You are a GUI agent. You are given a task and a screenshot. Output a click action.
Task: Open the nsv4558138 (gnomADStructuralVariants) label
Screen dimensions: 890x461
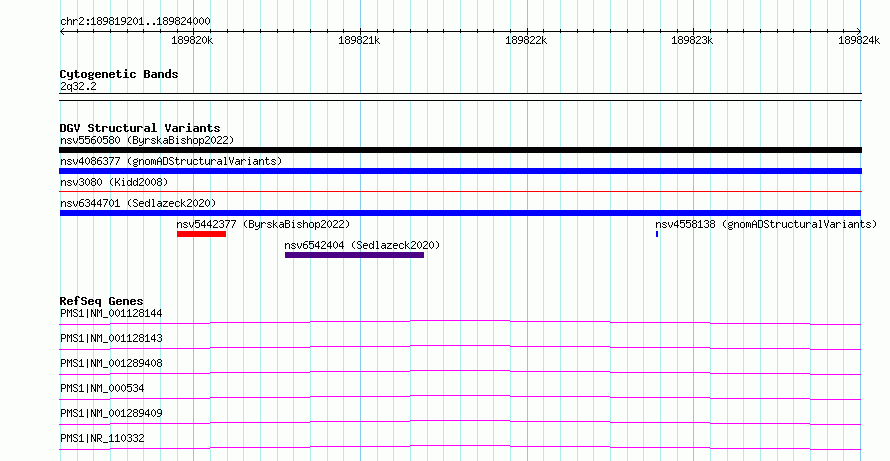pos(766,224)
